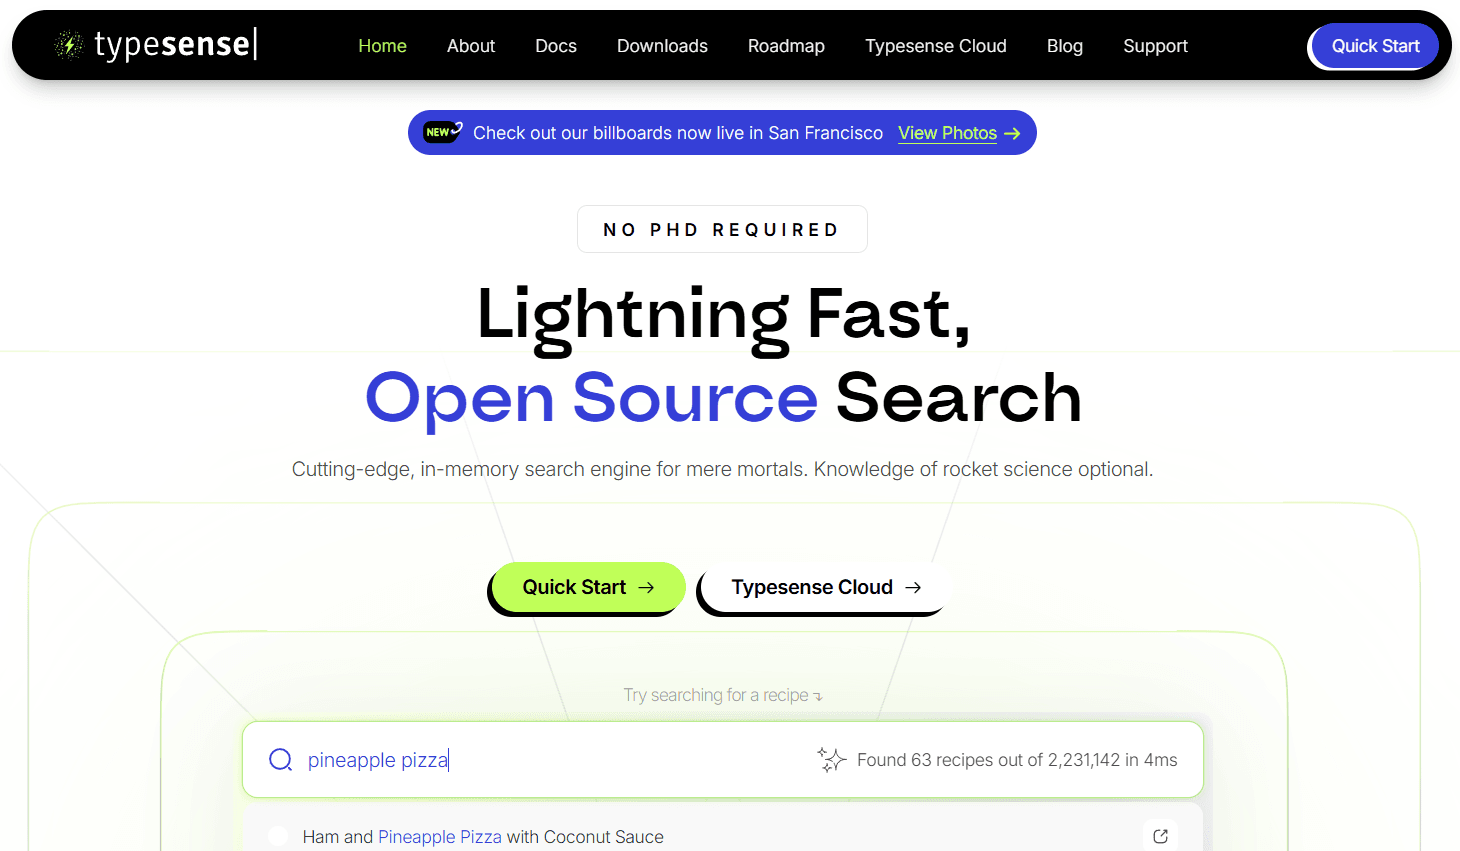This screenshot has width=1460, height=851.
Task: Click the magnifying glass search icon
Action: (281, 760)
